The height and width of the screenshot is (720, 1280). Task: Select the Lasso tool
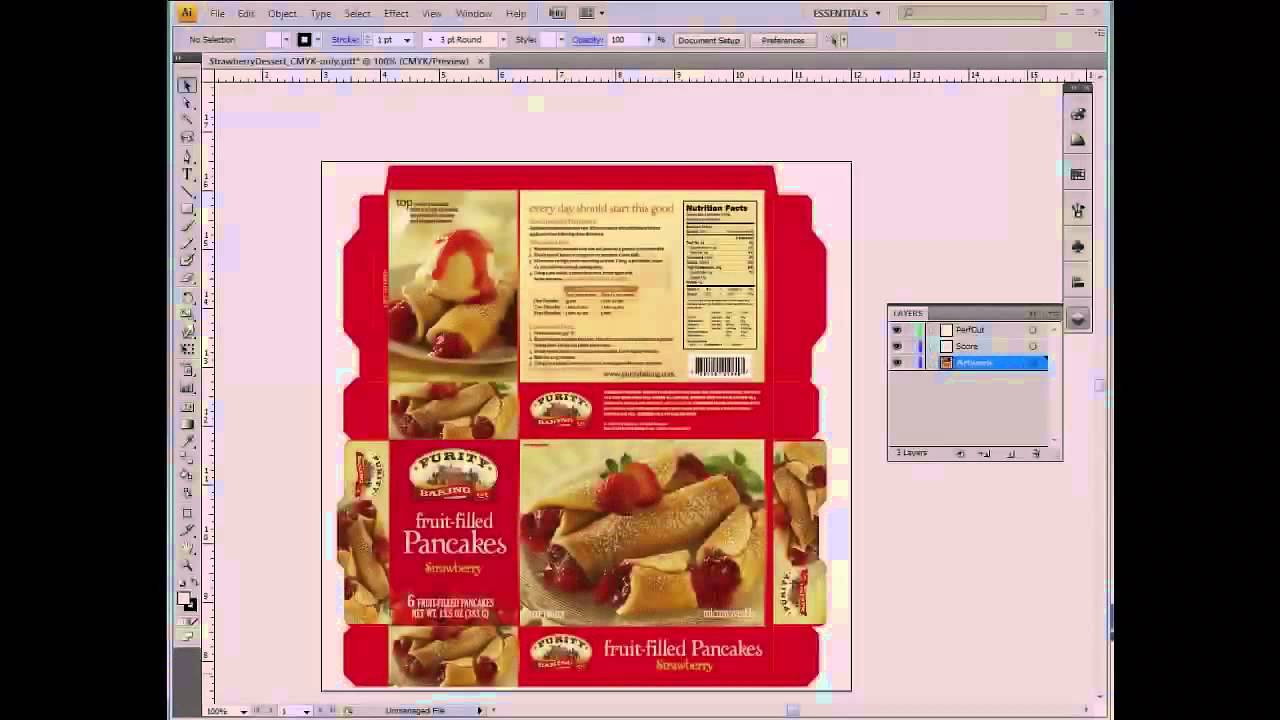click(x=187, y=137)
